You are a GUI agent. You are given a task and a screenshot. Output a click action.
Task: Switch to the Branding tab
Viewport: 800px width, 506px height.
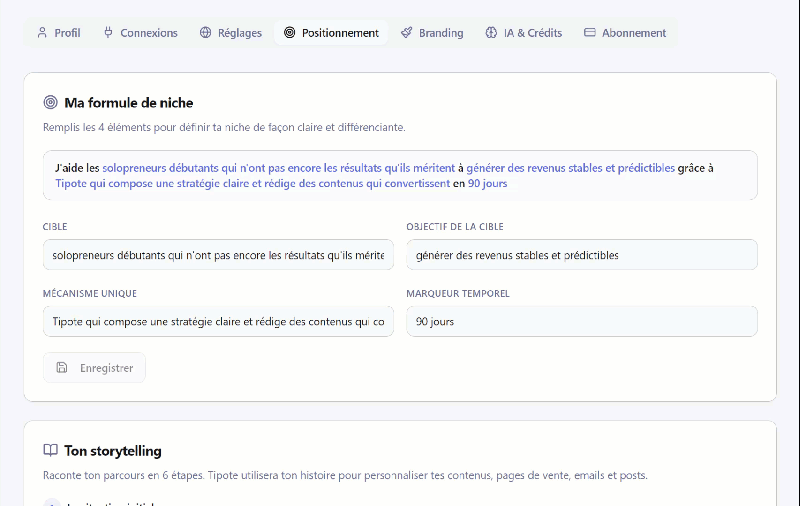click(x=432, y=33)
